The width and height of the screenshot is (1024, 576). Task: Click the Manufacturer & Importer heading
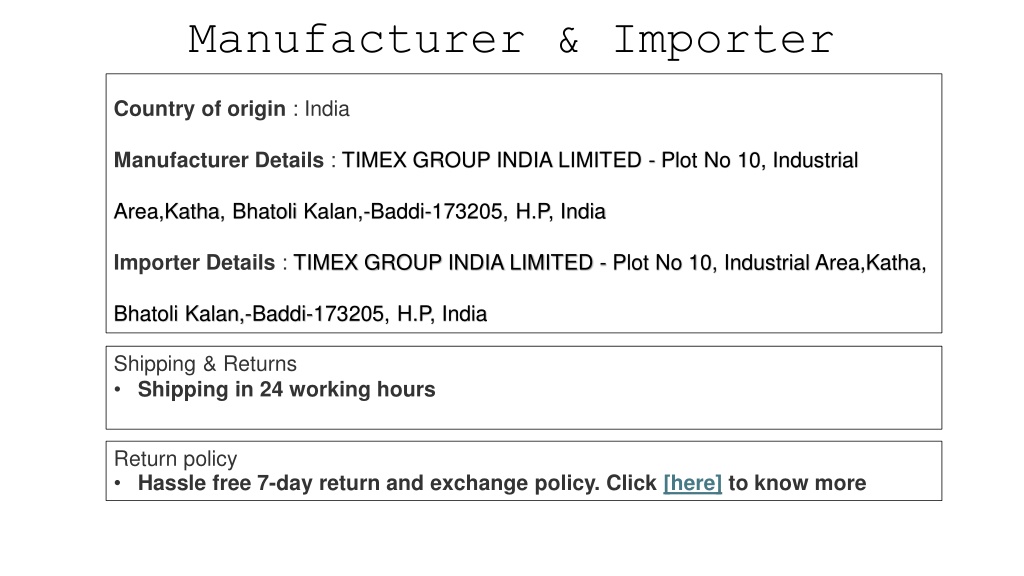pos(511,39)
